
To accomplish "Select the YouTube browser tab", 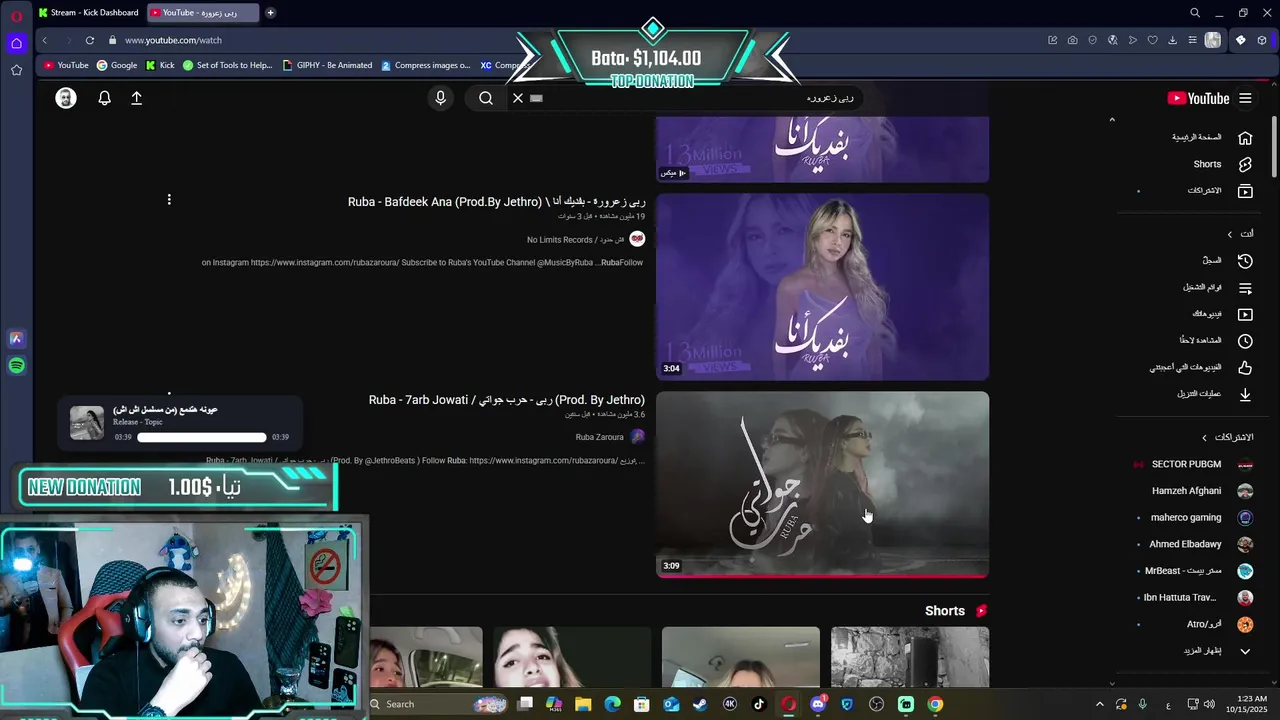I will (x=203, y=13).
